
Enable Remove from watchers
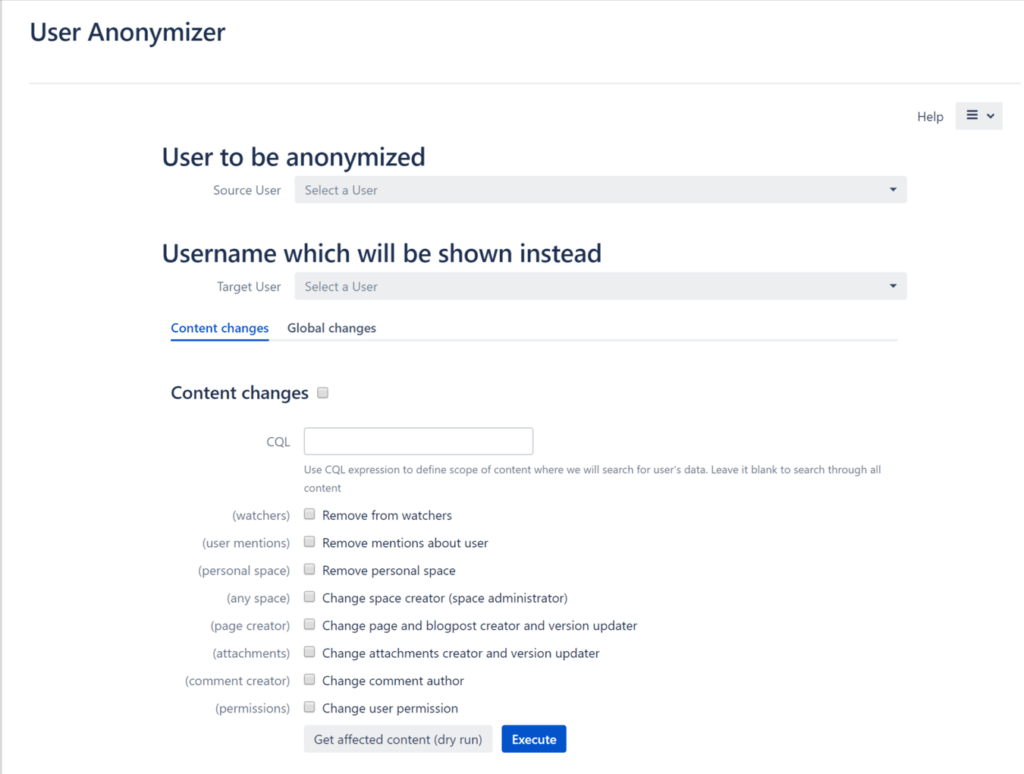click(310, 514)
